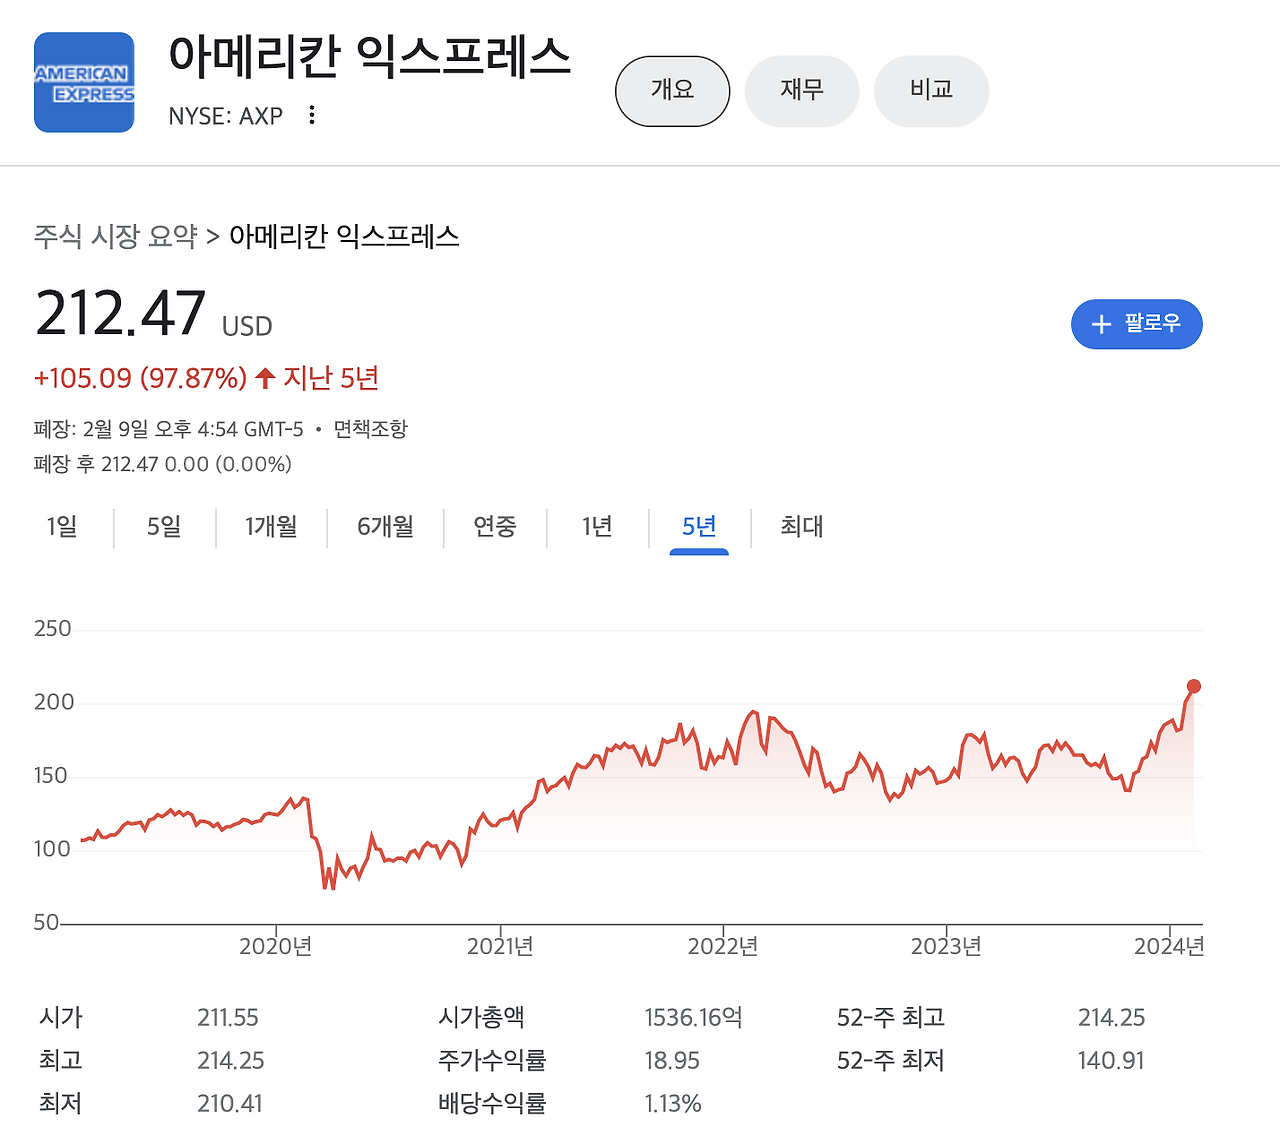1280x1136 pixels.
Task: Select the 연중 chart range
Action: (494, 527)
